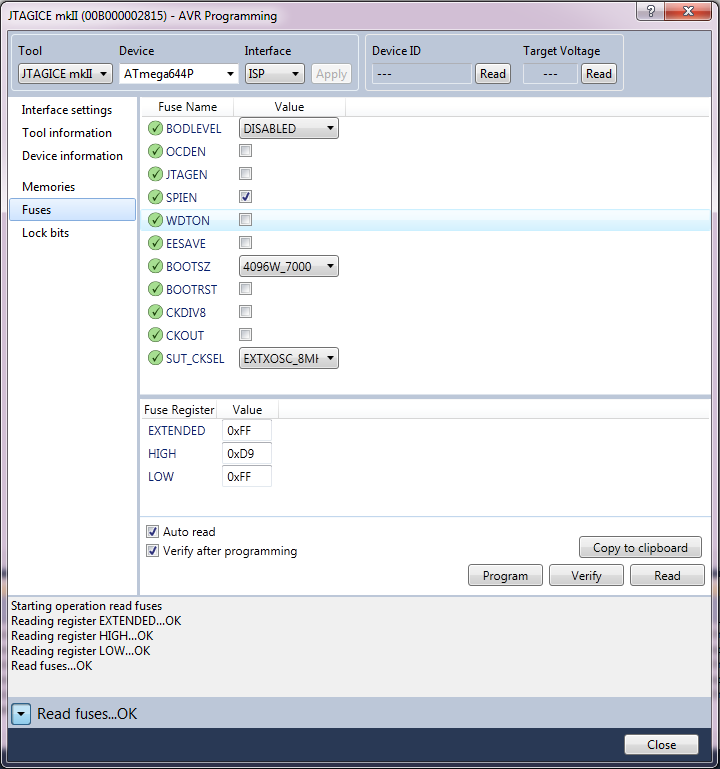
Task: Open the help question mark button
Action: [x=651, y=11]
